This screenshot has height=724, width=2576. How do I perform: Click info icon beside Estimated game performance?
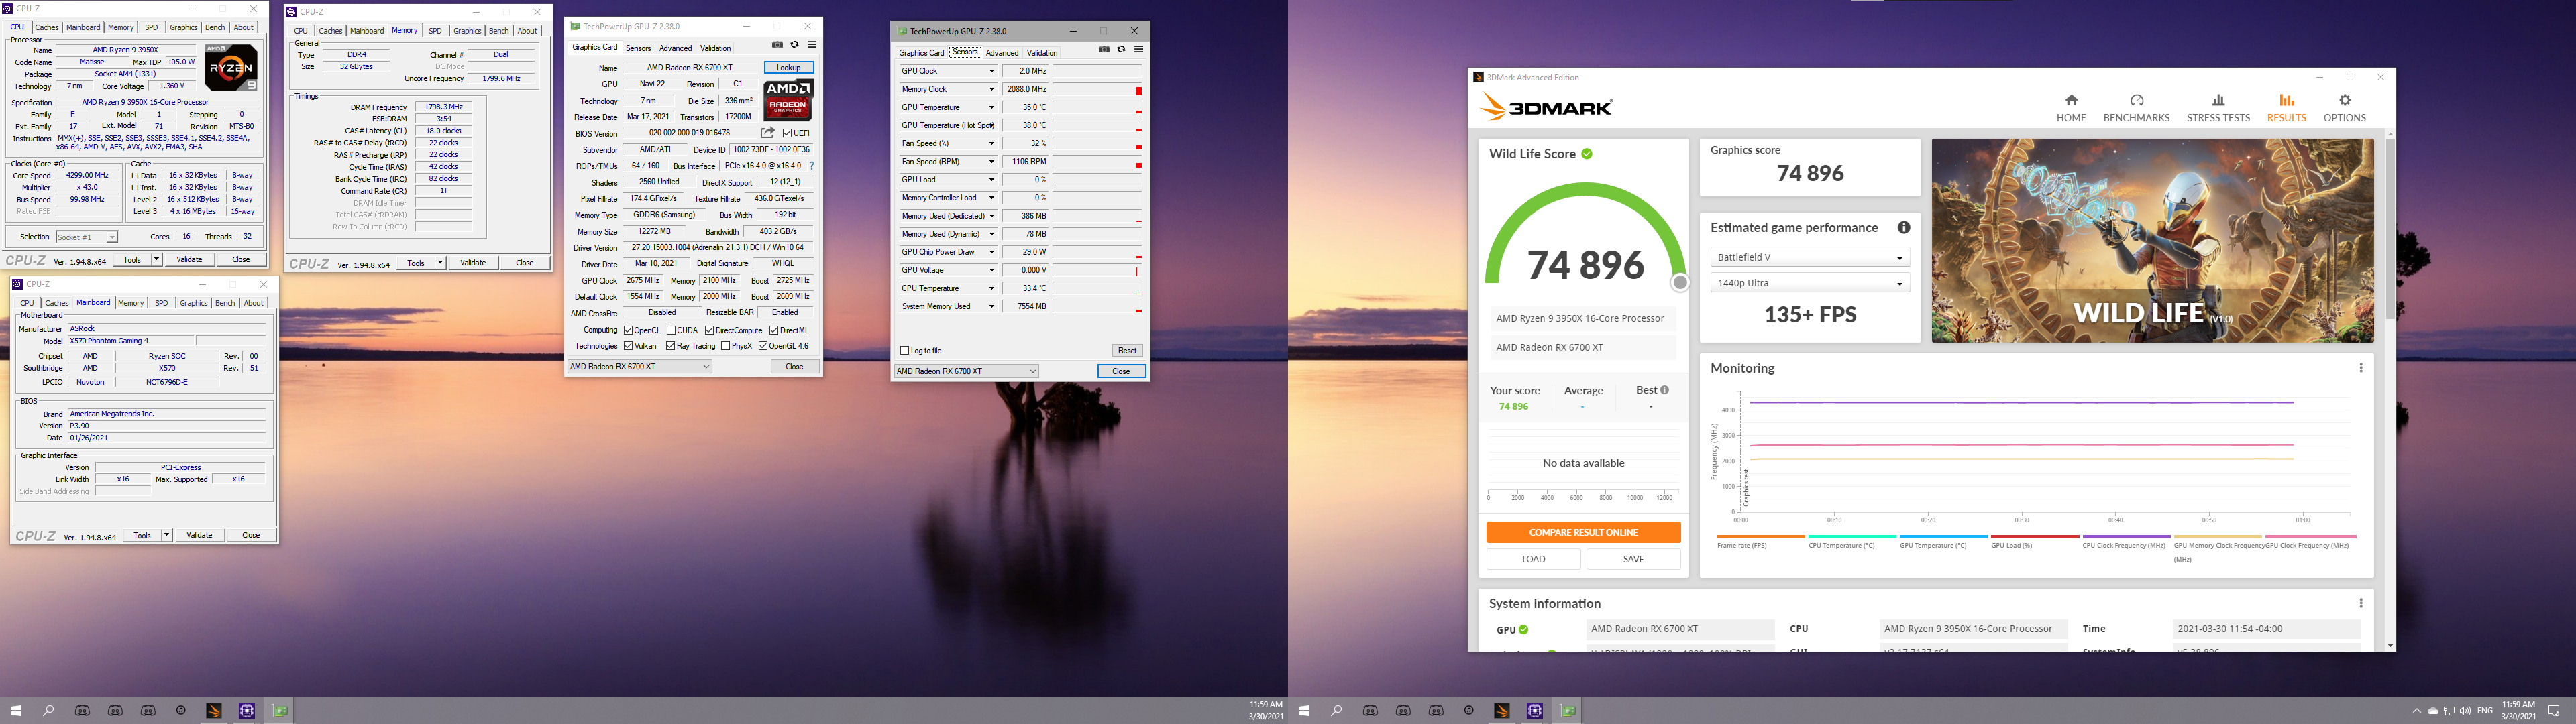coord(1904,228)
